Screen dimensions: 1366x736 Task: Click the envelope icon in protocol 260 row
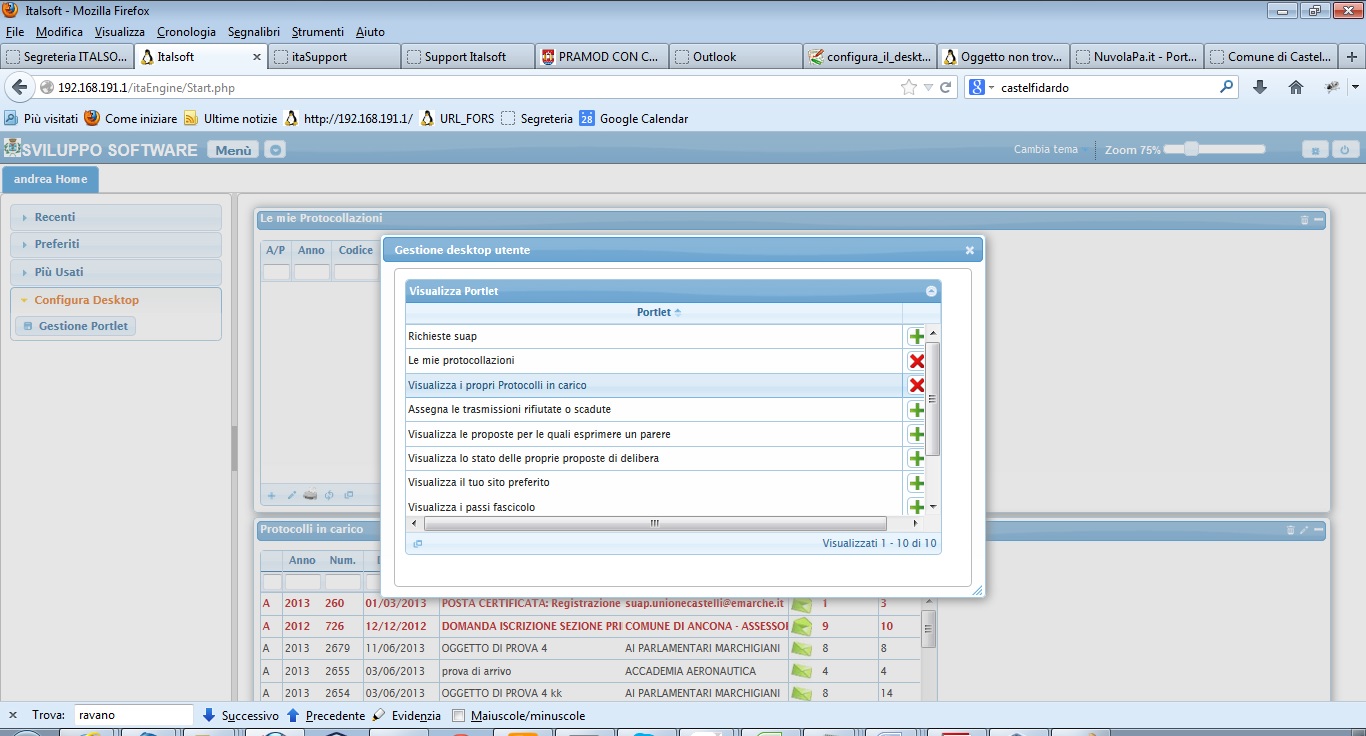tap(801, 604)
